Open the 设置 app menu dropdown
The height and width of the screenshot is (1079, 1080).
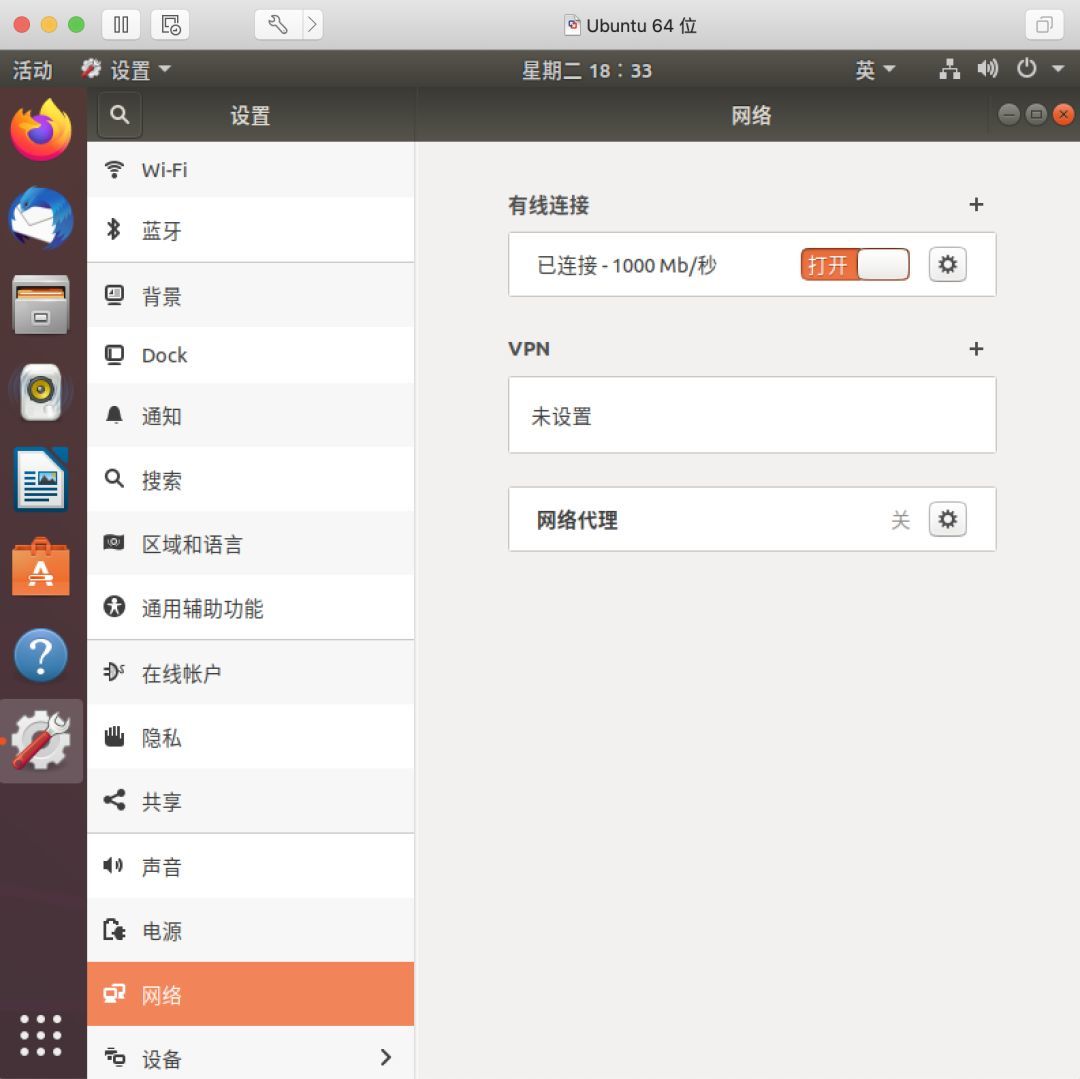(x=127, y=70)
